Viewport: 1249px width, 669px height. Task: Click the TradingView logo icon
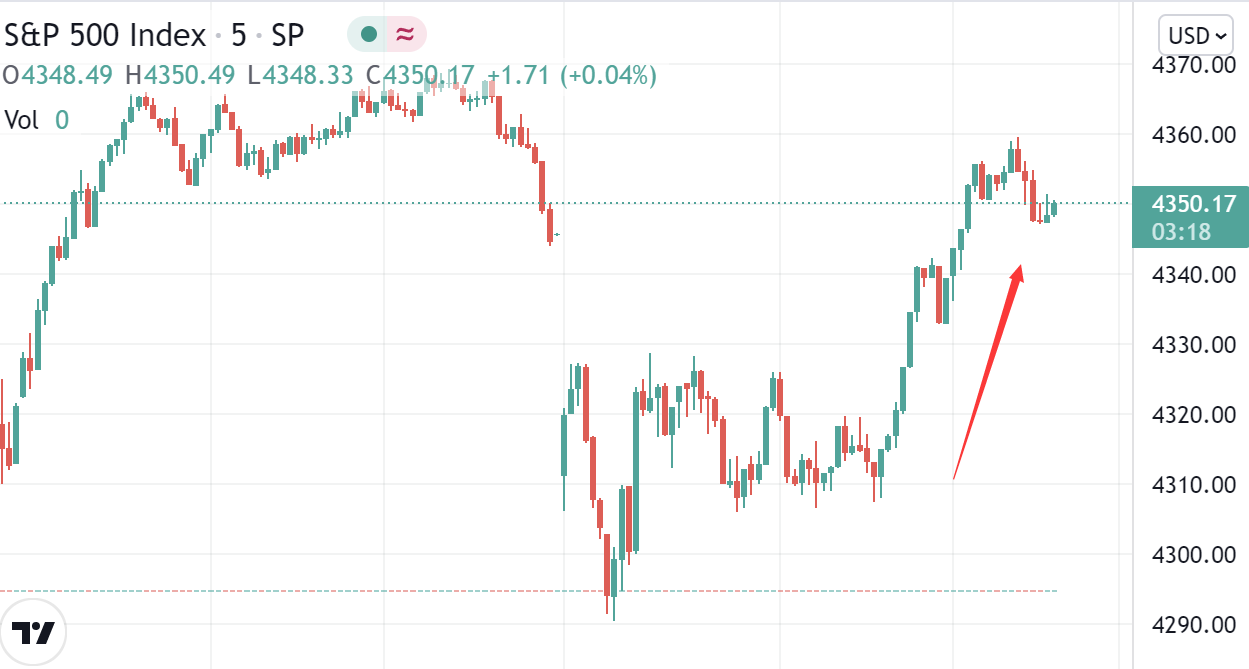tap(34, 632)
